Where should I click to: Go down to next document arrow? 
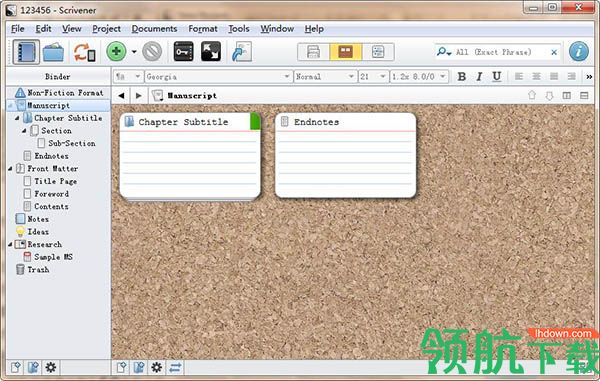coord(549,96)
